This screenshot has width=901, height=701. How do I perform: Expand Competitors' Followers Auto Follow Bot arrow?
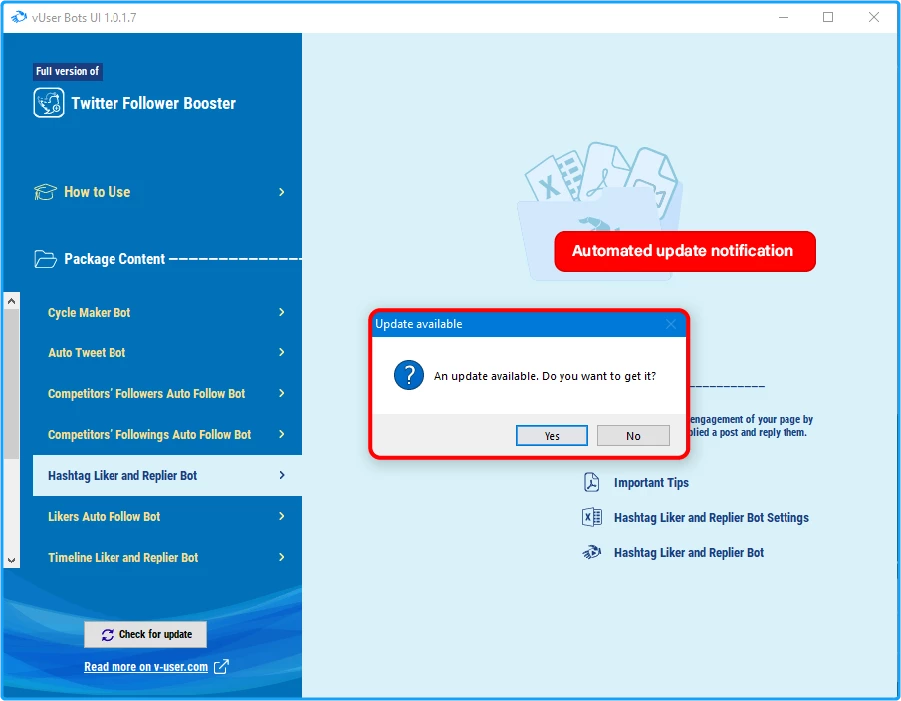coord(282,393)
